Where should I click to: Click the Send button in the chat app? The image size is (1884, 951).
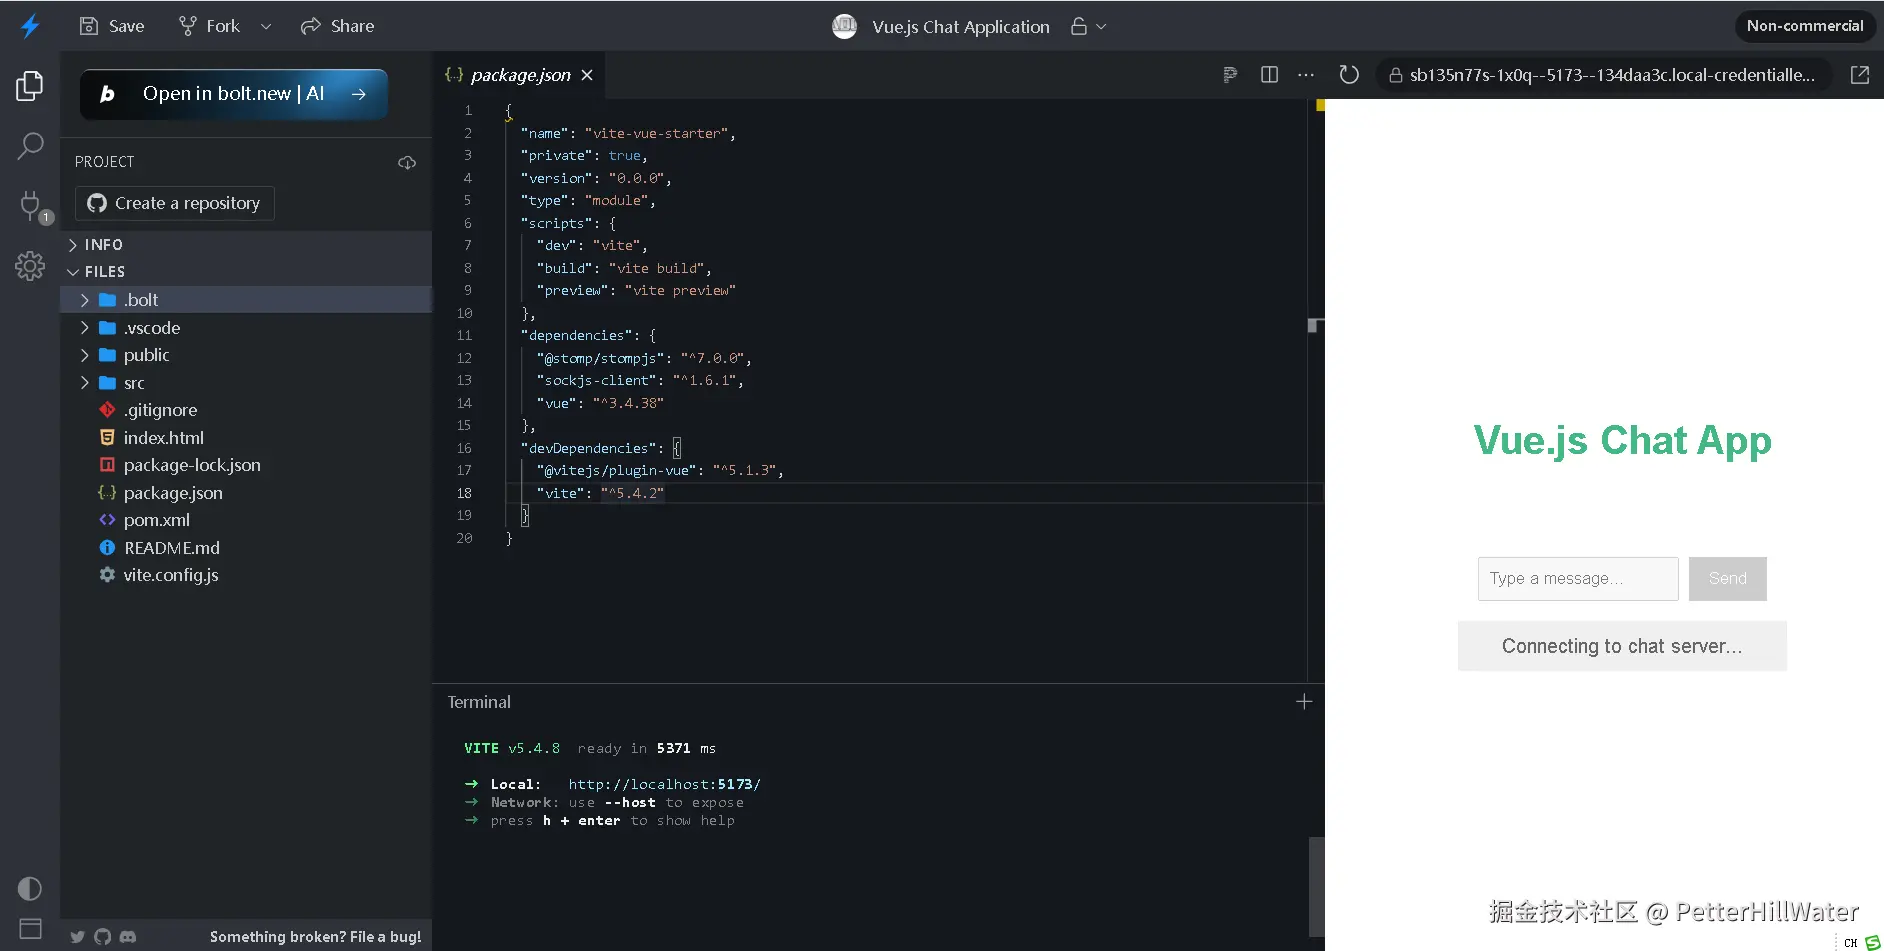1728,579
